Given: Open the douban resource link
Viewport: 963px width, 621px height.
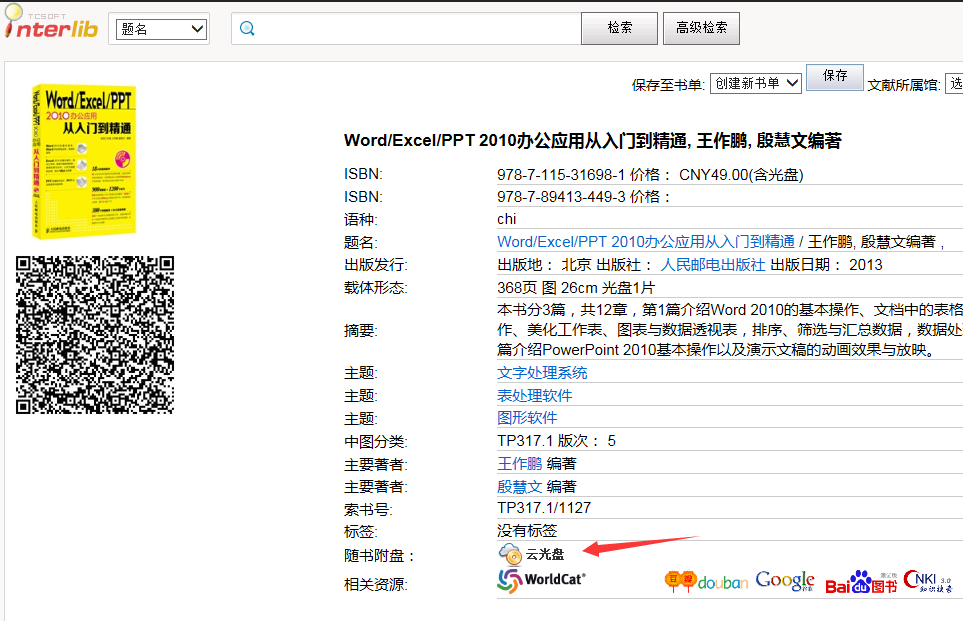Looking at the screenshot, I should [x=706, y=581].
